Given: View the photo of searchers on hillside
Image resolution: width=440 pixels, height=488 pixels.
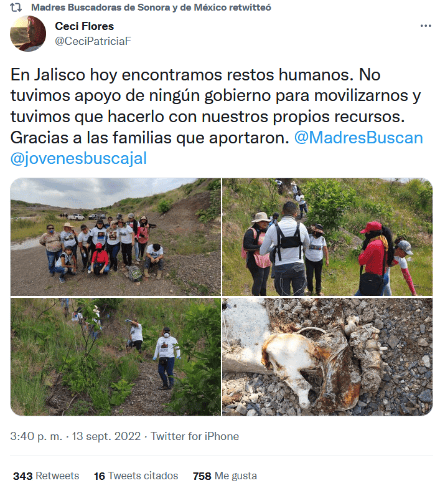Looking at the screenshot, I should tap(115, 357).
